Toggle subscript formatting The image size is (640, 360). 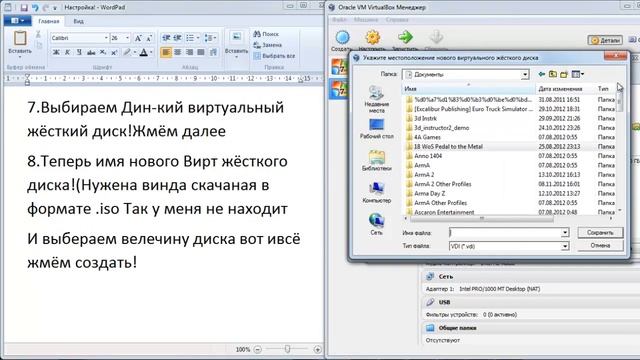[x=103, y=52]
